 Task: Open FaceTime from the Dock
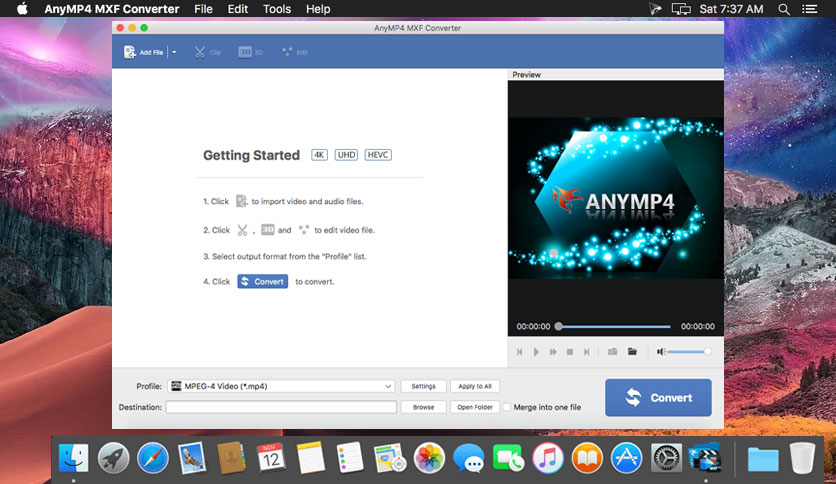(x=508, y=457)
